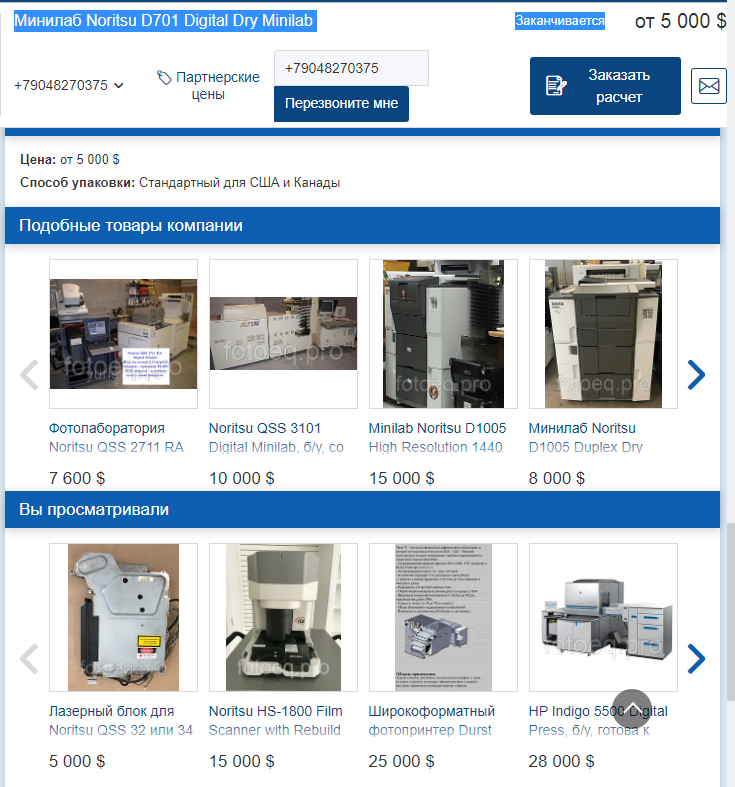This screenshot has width=735, height=787.
Task: Click the 10 000 $ price text
Action: (x=241, y=478)
